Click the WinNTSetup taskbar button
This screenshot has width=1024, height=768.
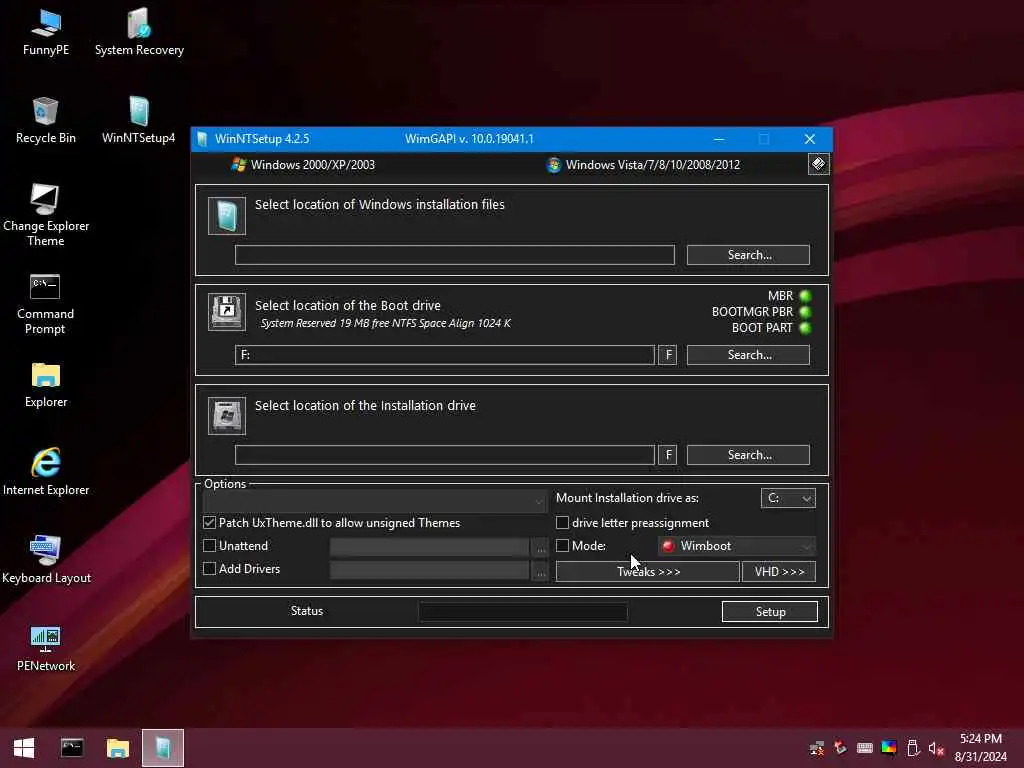163,748
